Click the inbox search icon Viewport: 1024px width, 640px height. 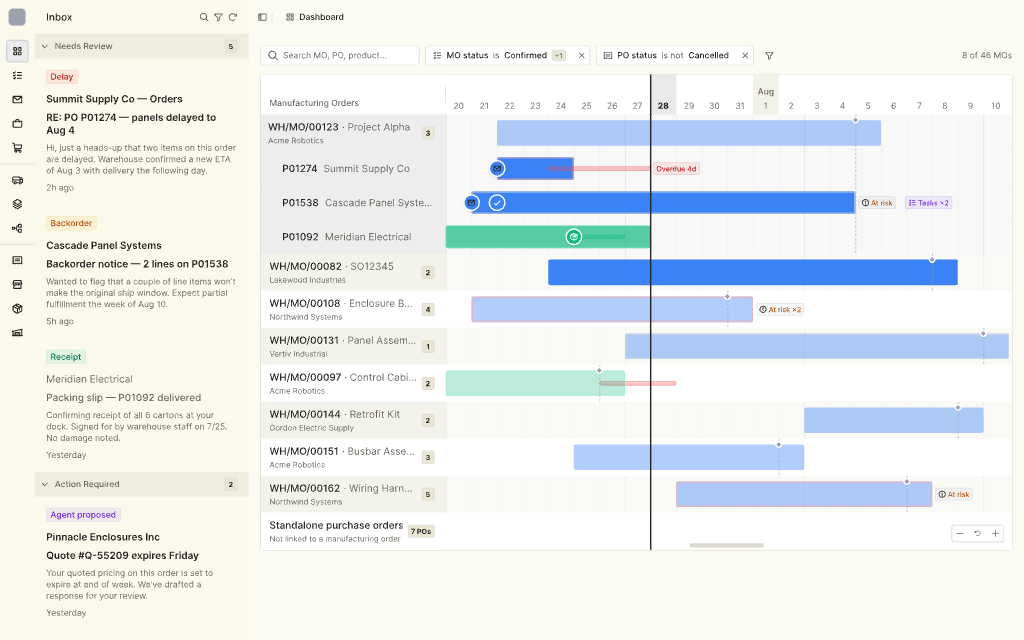[204, 17]
